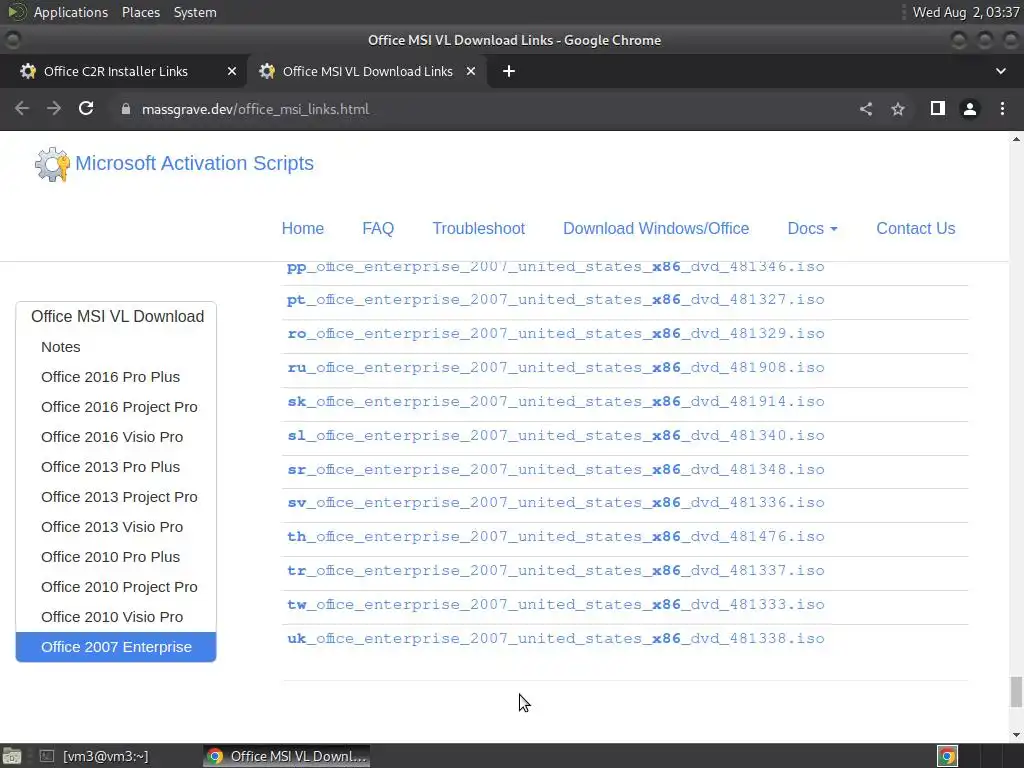Download the uk_office_enterprise_2007 ISO link
The width and height of the screenshot is (1024, 768).
[556, 639]
